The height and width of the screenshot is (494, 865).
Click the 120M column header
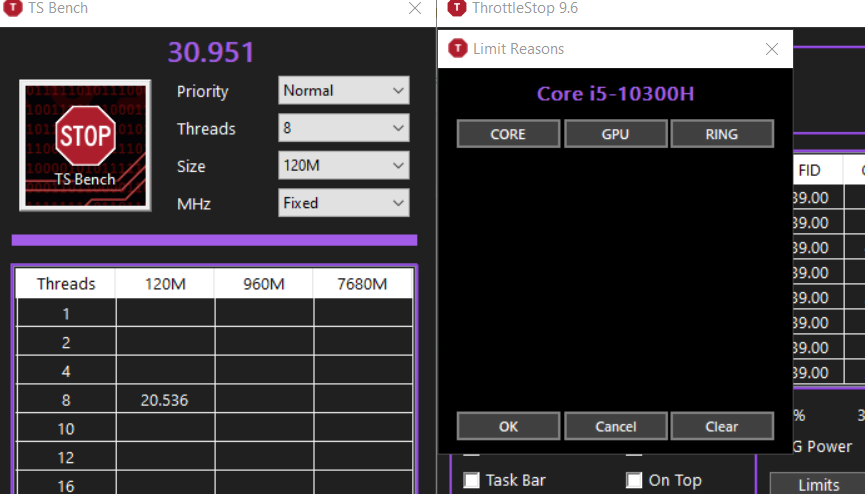165,284
